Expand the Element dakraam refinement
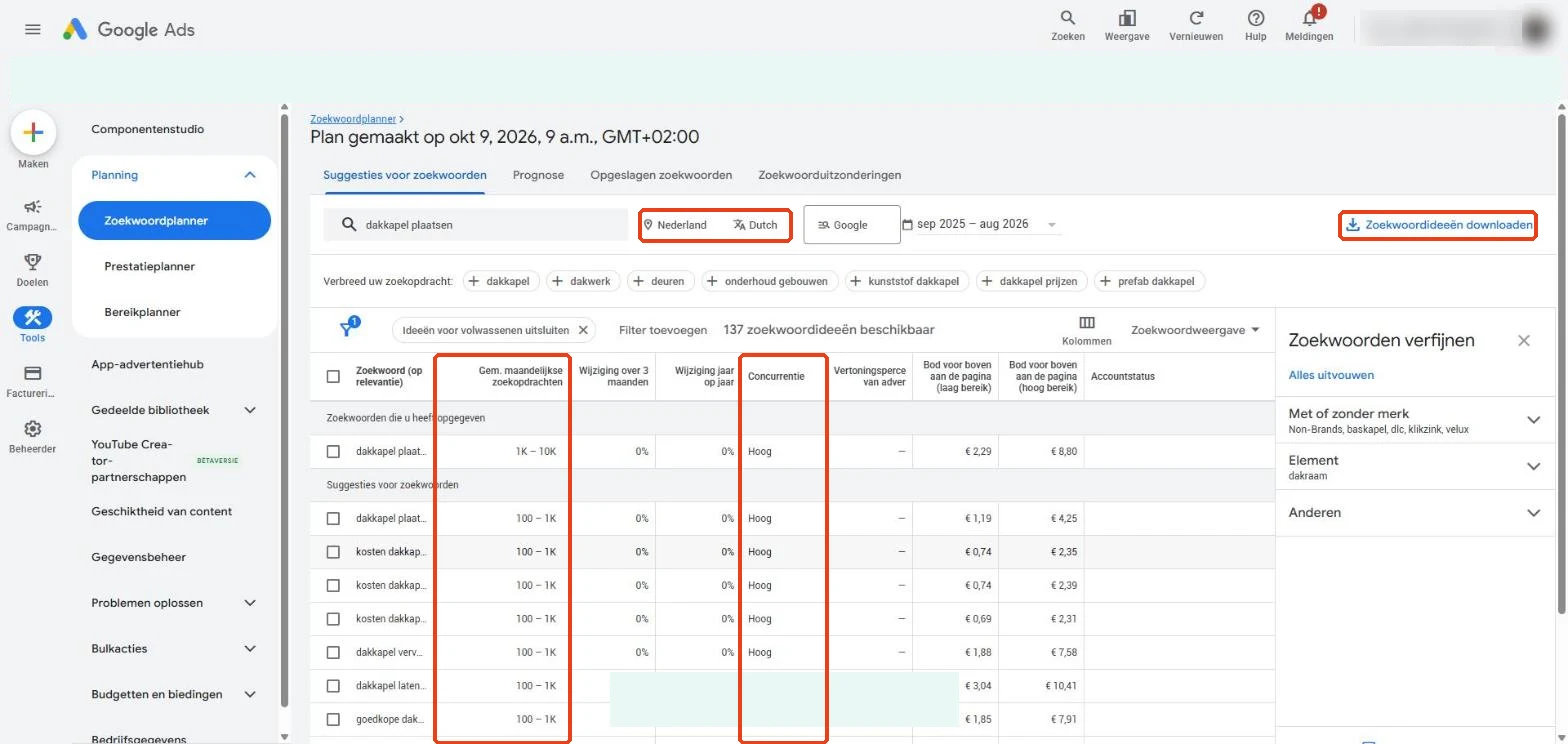 click(1534, 466)
